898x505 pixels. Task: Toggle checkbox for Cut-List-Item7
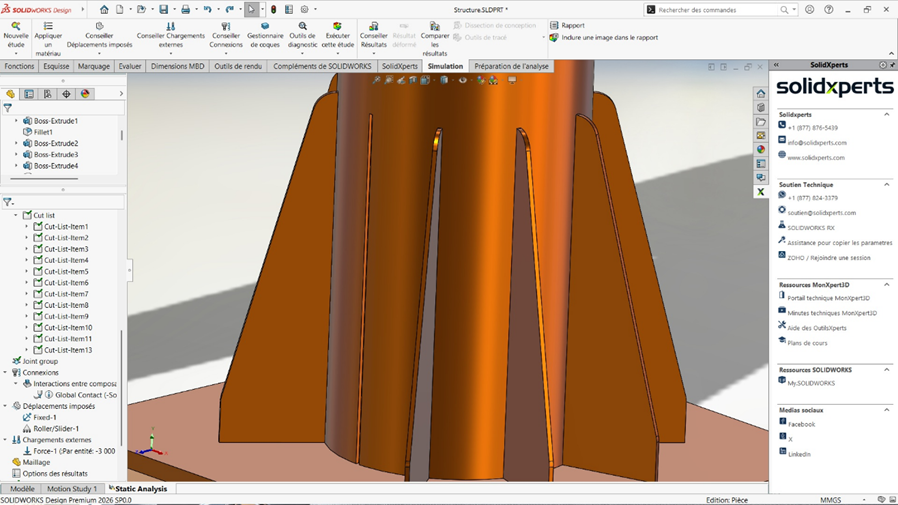tap(38, 294)
